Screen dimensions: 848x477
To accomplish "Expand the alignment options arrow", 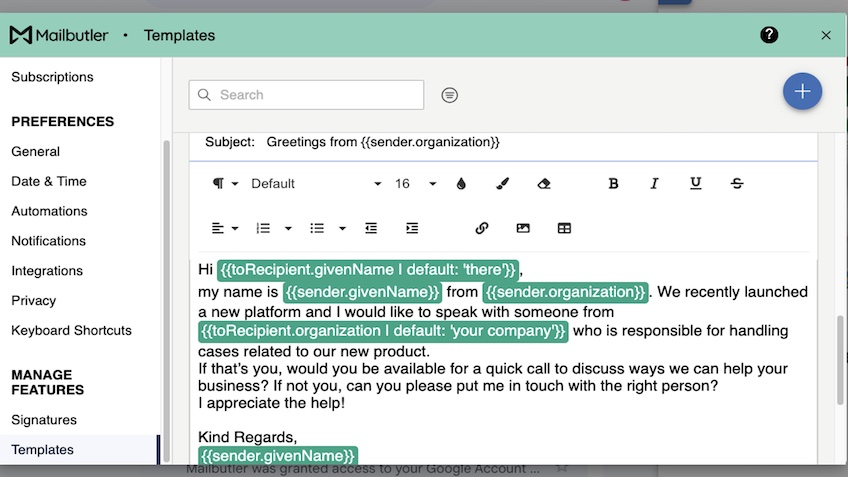I will coord(235,229).
